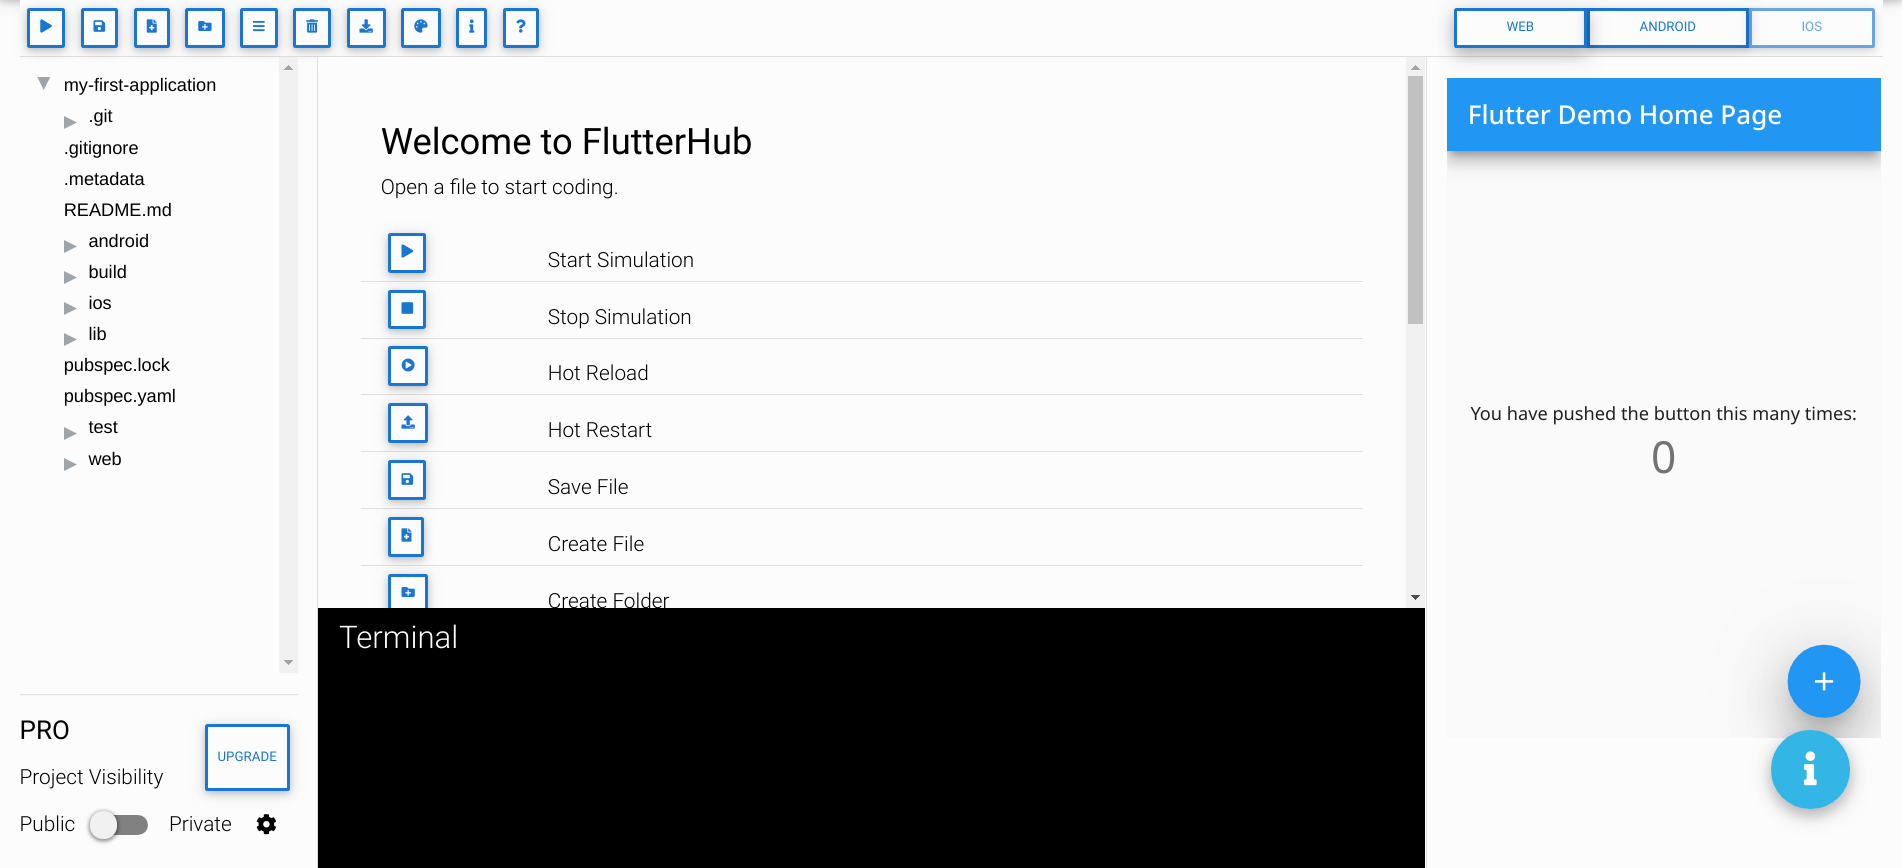1902x868 pixels.
Task: Click the hamburger lines icon in toolbar
Action: click(258, 27)
